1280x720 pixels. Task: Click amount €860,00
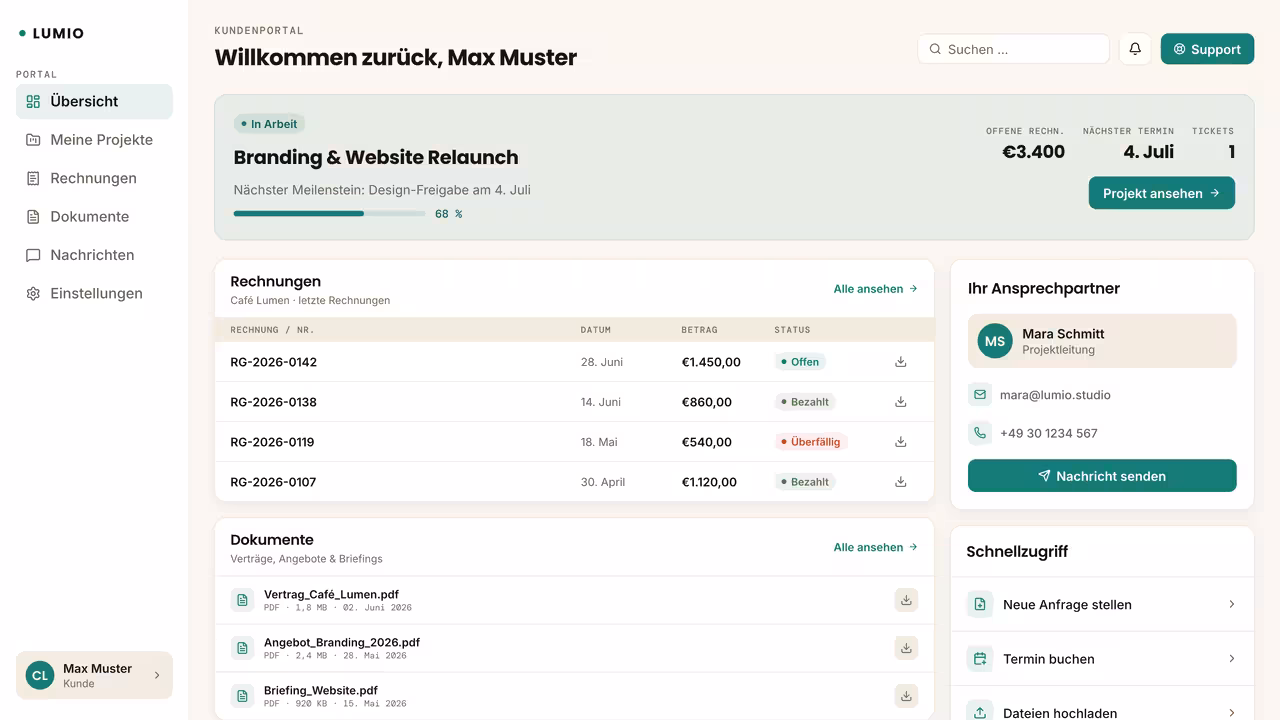706,402
